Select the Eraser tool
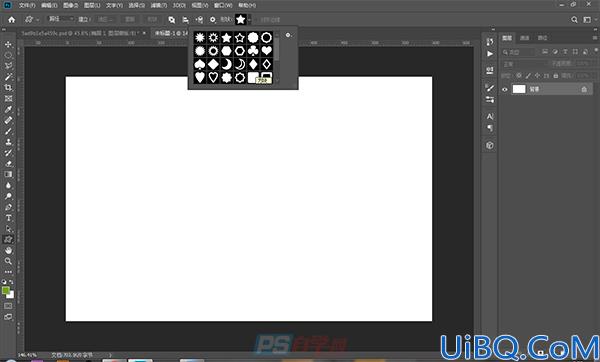 [8, 163]
